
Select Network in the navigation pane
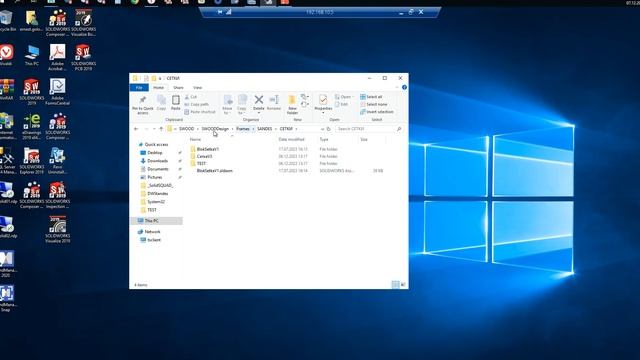(152, 231)
